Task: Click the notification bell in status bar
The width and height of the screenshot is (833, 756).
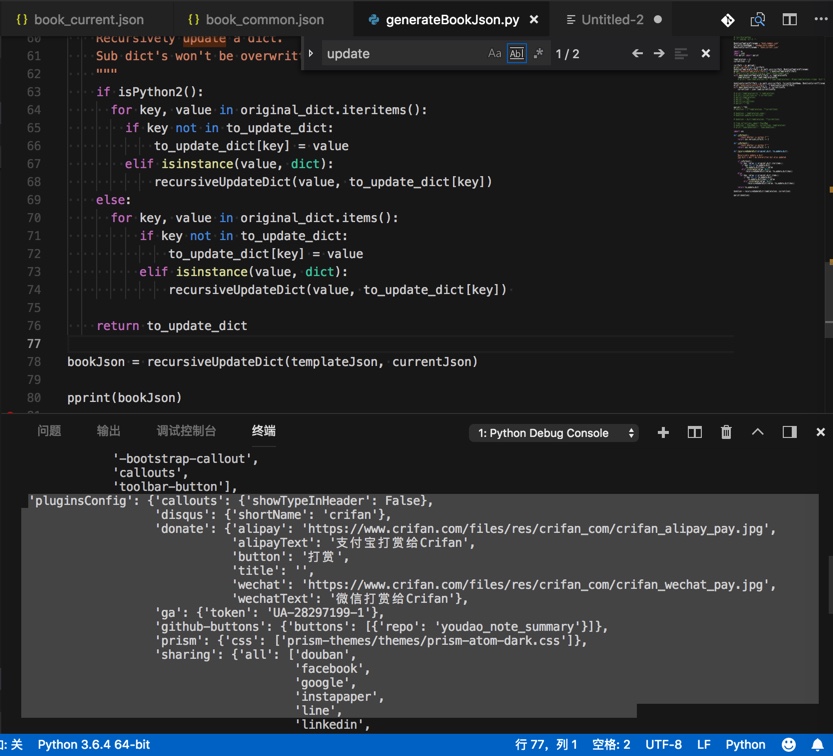Action: pos(818,745)
